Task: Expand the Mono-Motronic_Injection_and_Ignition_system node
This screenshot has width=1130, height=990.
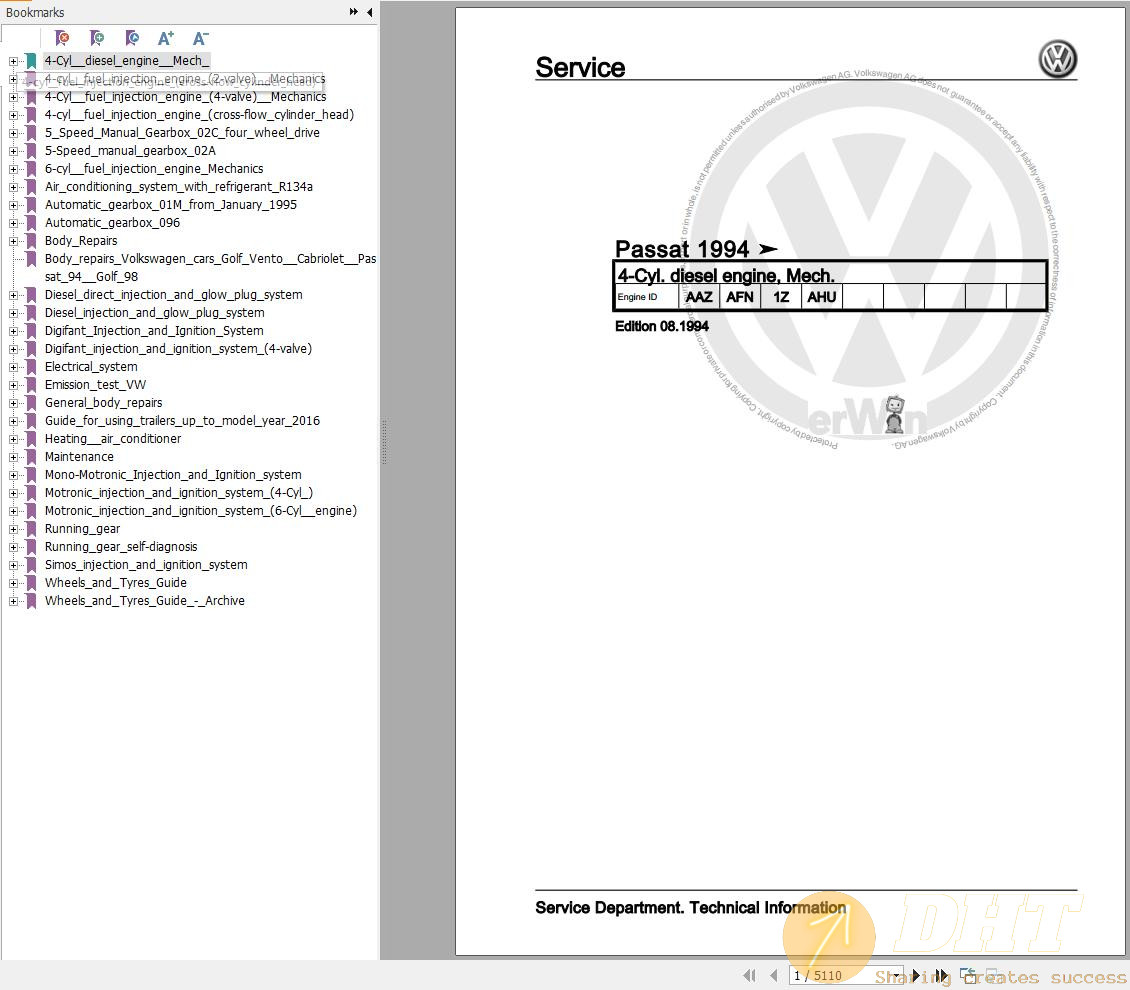Action: pyautogui.click(x=13, y=476)
